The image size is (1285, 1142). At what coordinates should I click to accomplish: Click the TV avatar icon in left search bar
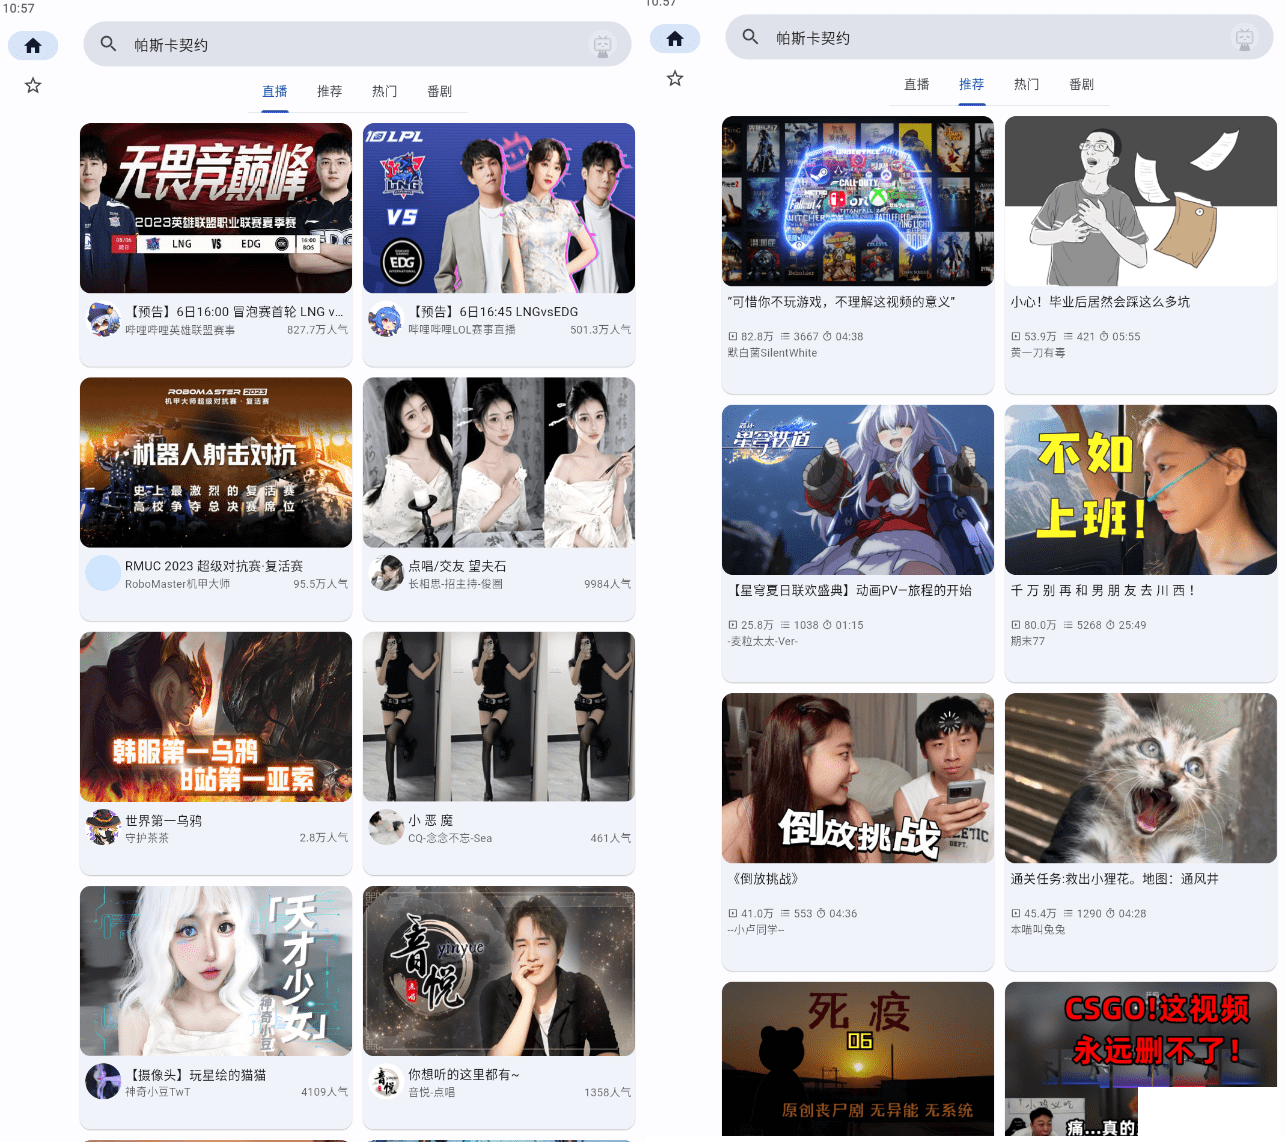(602, 45)
